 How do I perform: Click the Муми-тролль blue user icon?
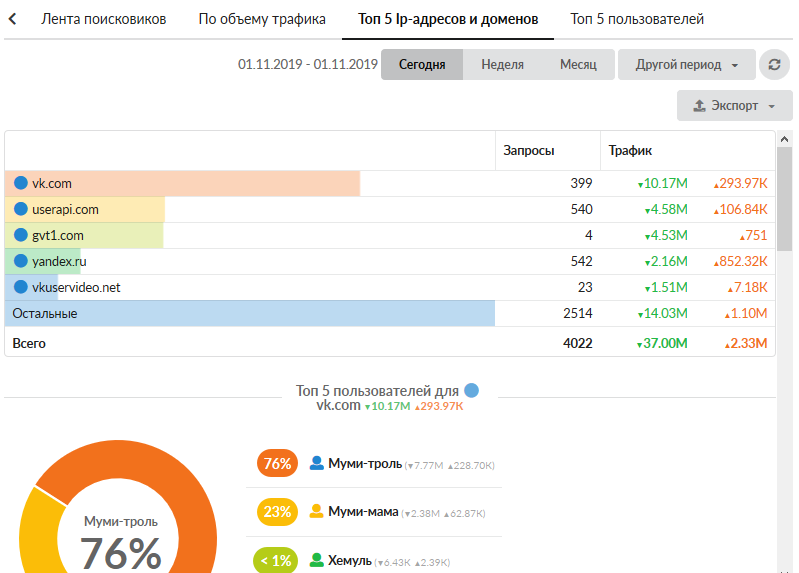(317, 464)
